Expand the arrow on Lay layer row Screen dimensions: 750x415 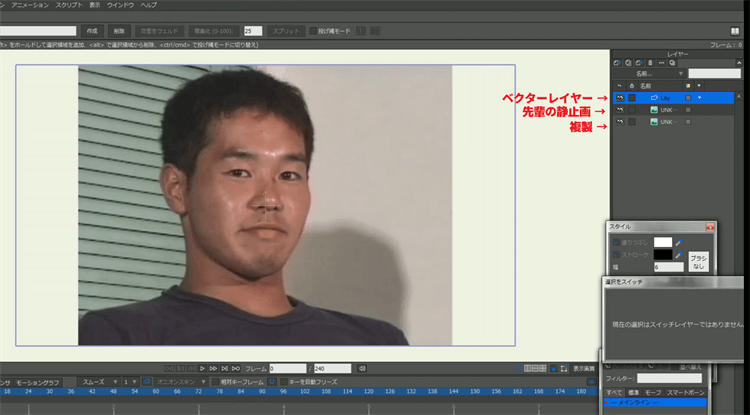[699, 98]
